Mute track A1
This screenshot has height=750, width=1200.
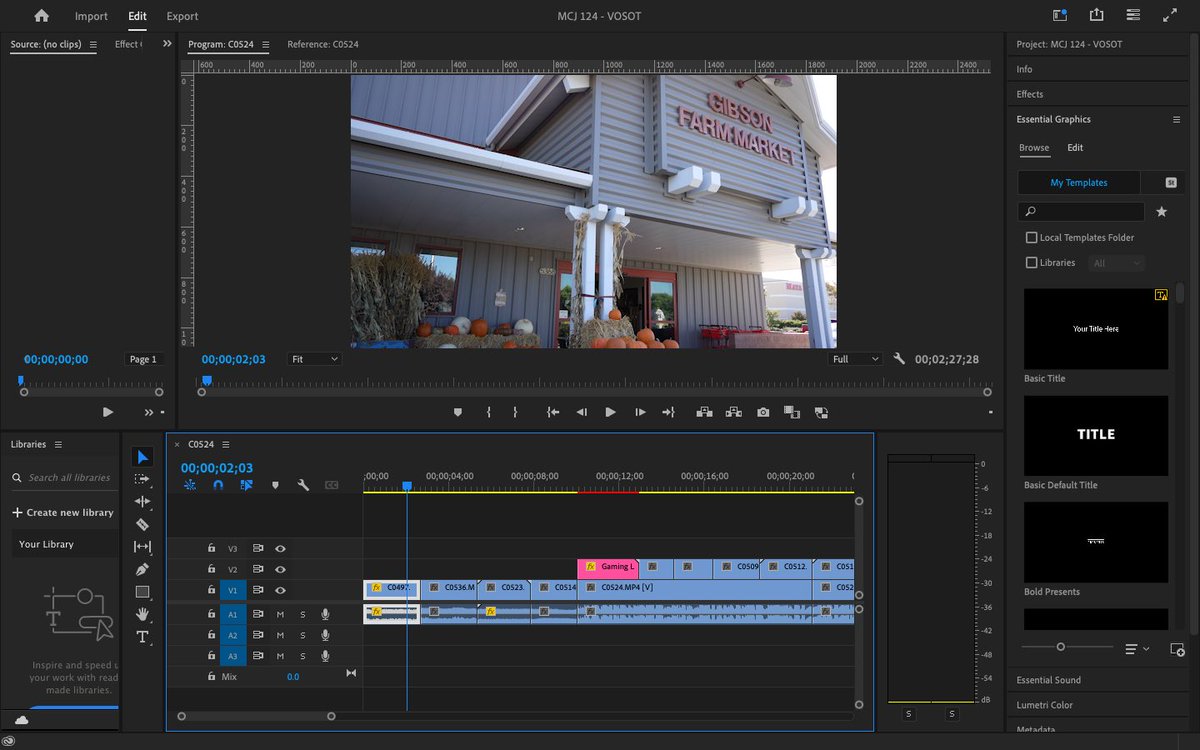point(280,614)
